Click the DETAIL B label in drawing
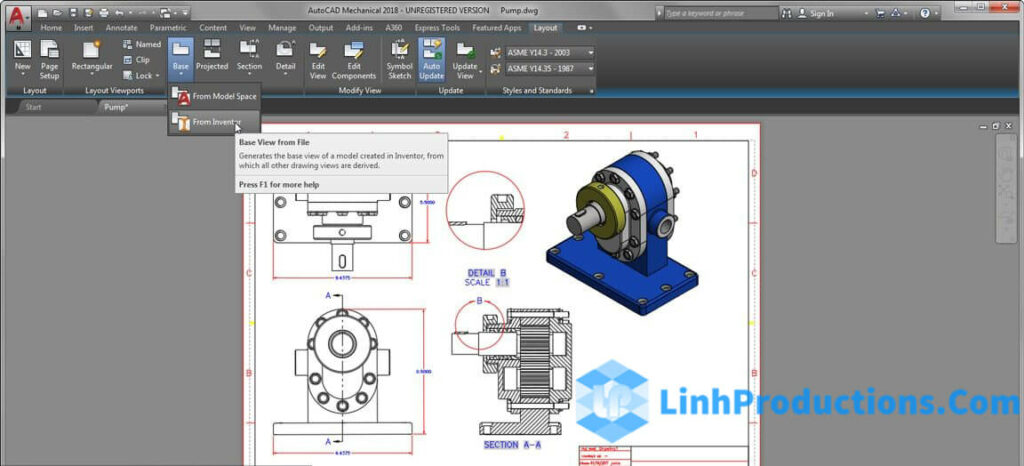Image resolution: width=1024 pixels, height=466 pixels. [487, 273]
